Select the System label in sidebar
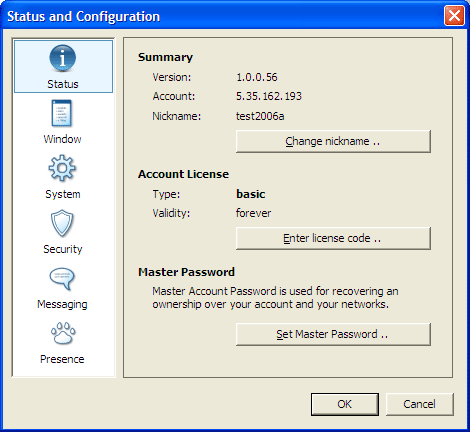 63,194
